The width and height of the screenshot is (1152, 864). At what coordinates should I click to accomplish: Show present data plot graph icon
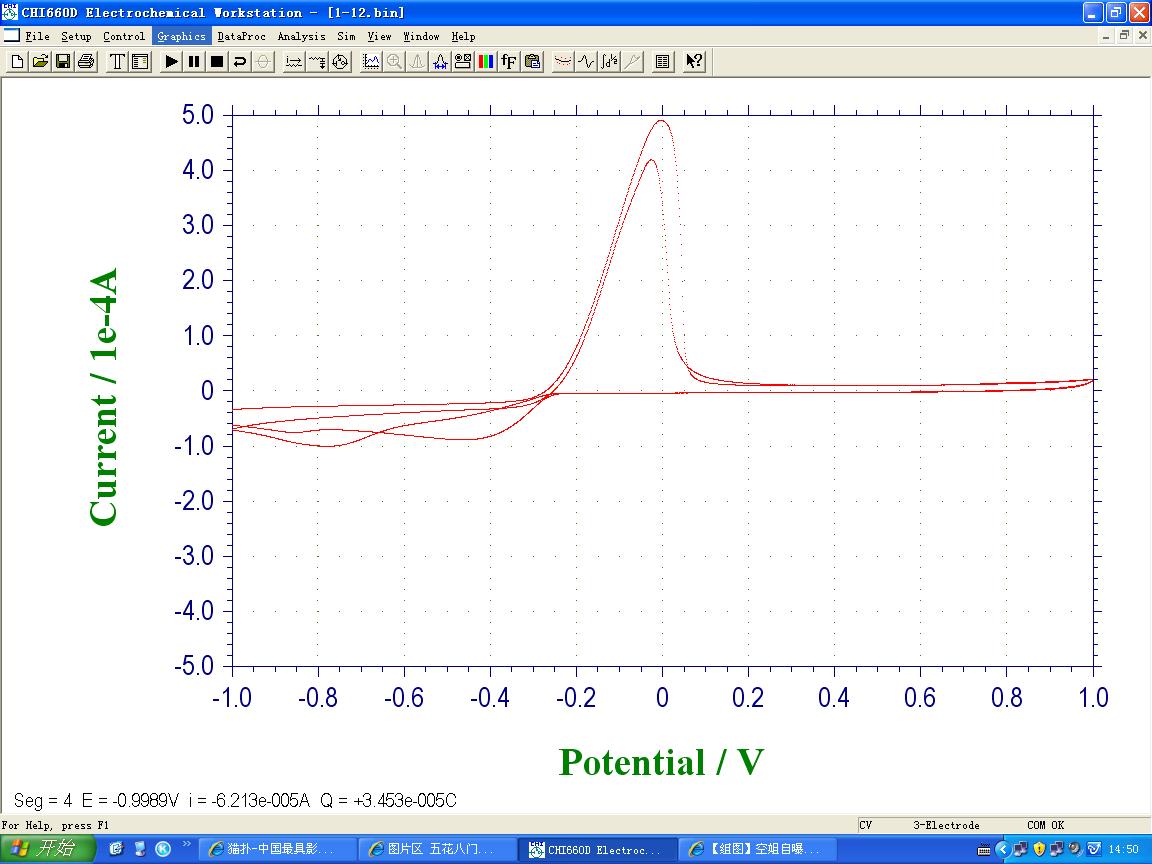tap(372, 62)
